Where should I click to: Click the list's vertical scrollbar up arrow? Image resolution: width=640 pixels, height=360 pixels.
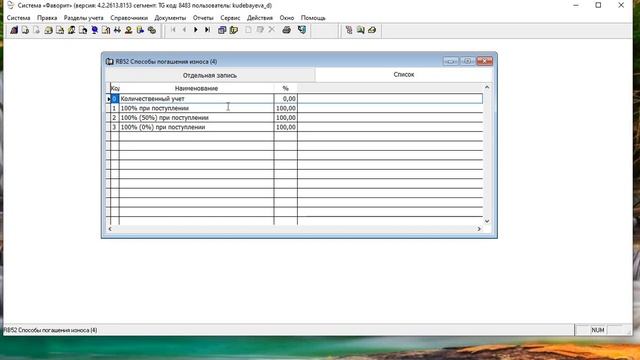[x=487, y=87]
